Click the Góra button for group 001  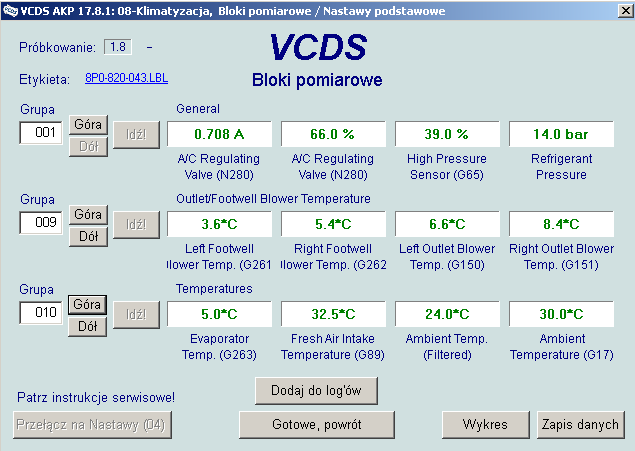tap(88, 124)
